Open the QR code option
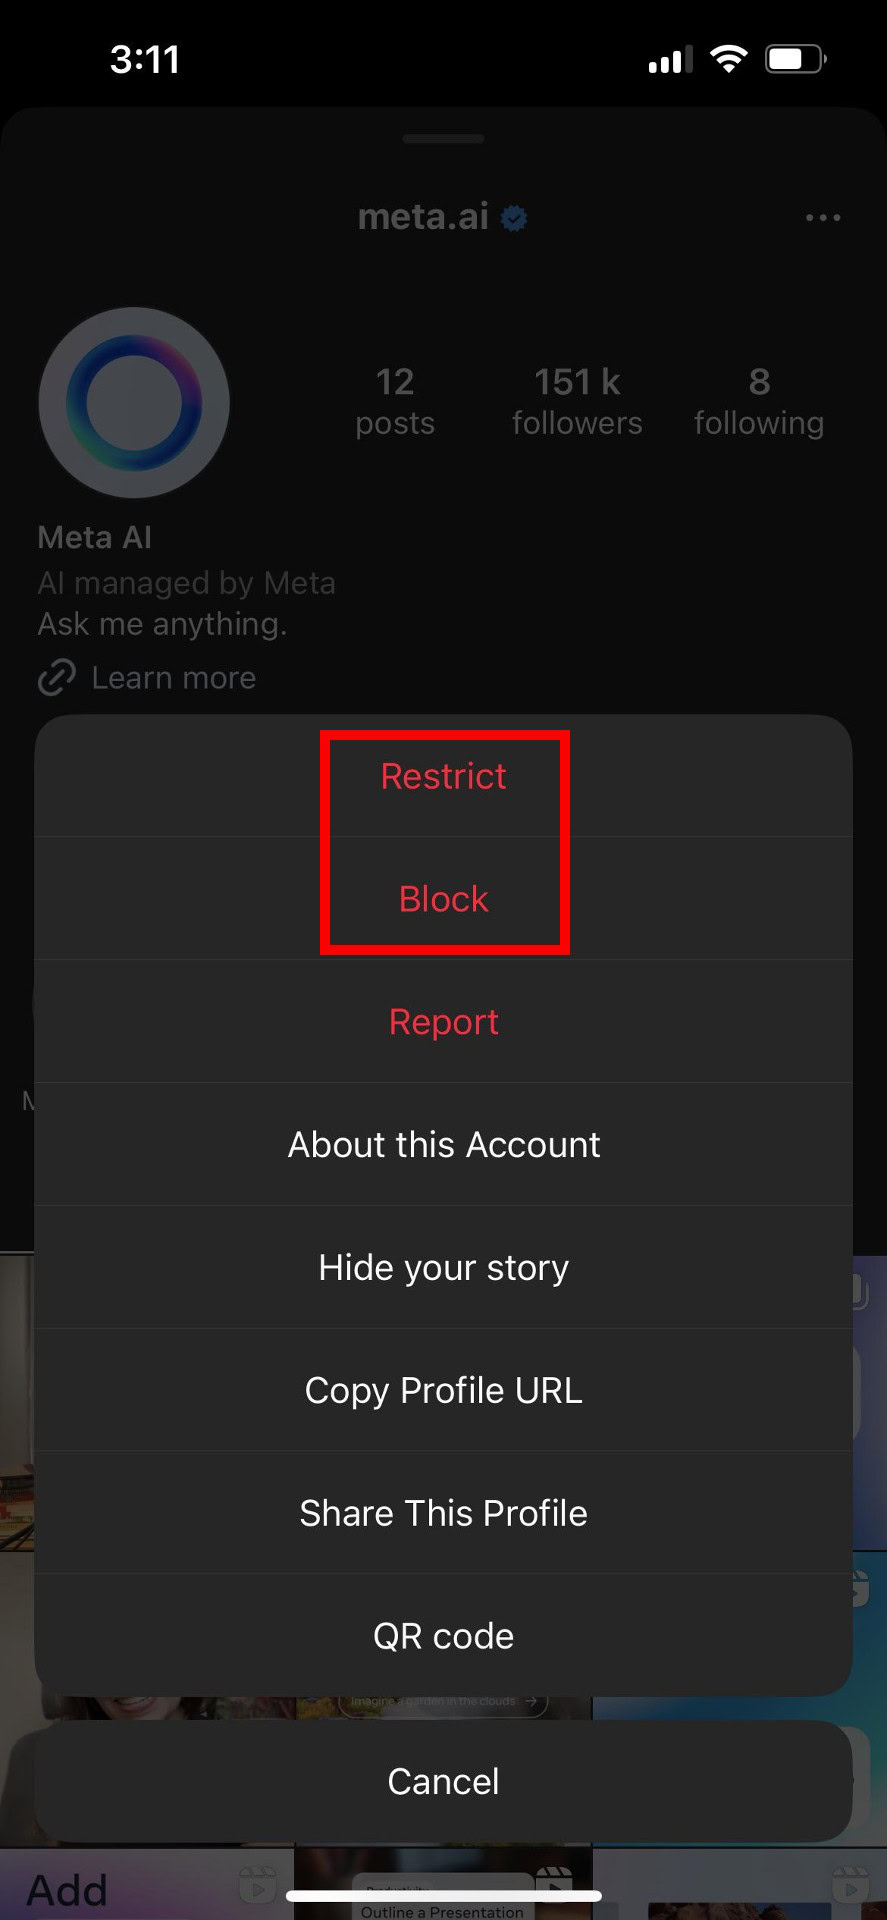The height and width of the screenshot is (1920, 887). point(443,1636)
